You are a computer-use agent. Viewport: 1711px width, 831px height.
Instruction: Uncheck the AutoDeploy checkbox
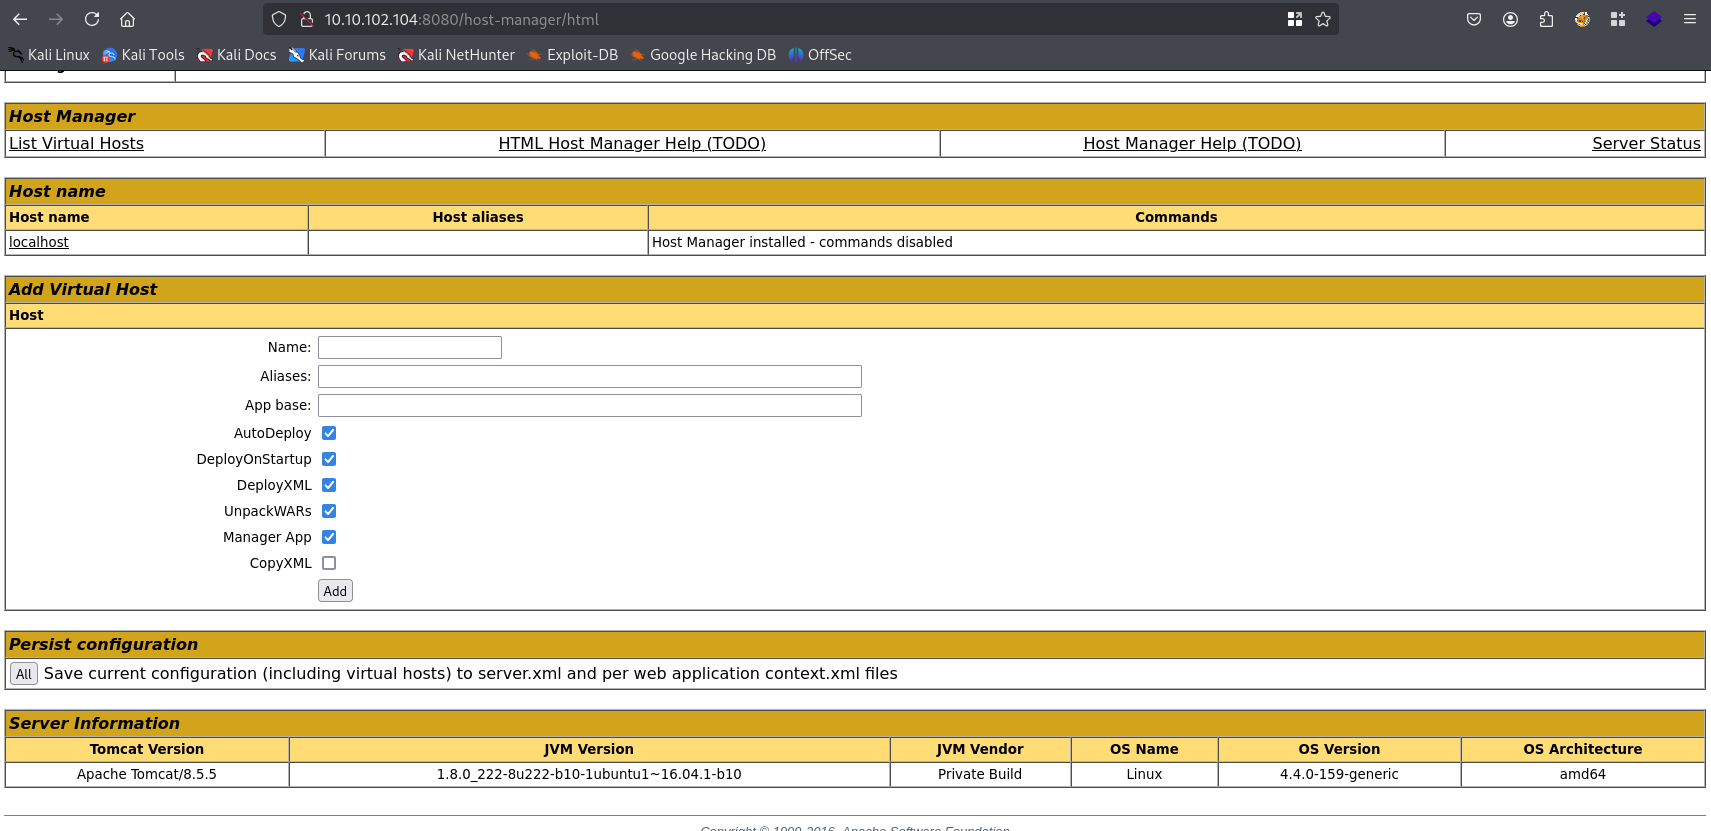pos(329,433)
